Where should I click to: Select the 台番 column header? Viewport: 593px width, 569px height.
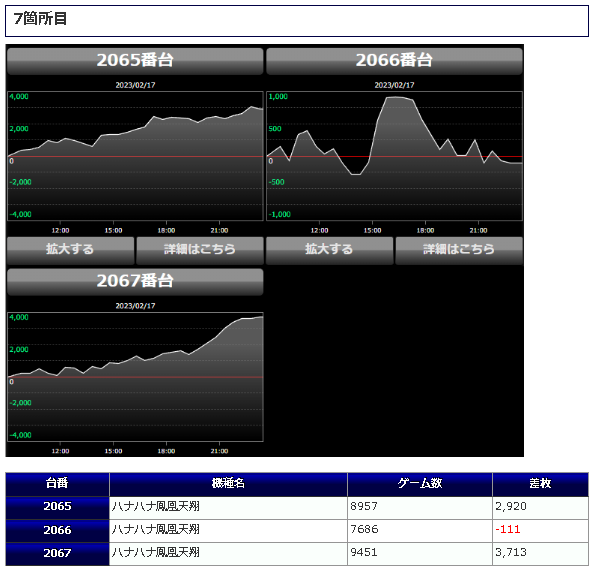coord(57,484)
